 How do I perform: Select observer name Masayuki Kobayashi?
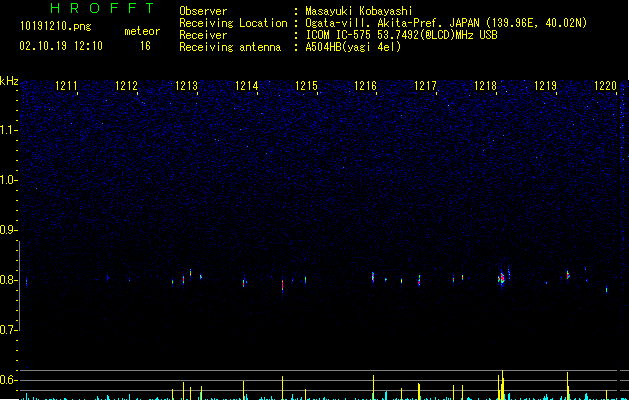359,11
